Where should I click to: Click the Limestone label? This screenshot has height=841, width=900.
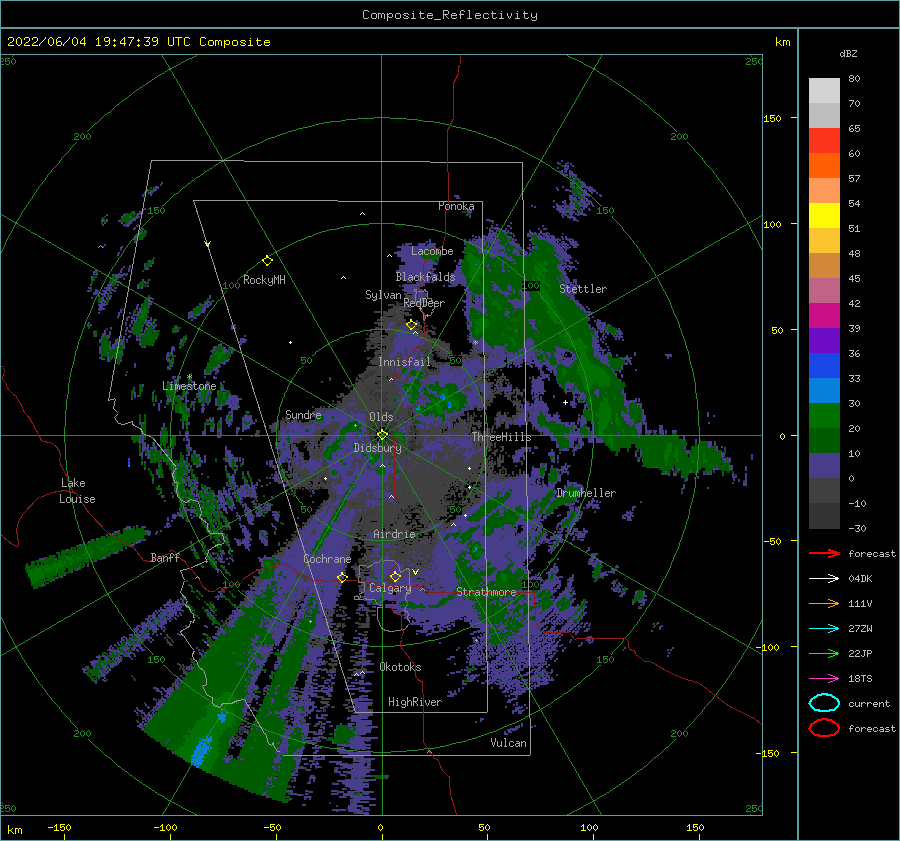coord(189,386)
